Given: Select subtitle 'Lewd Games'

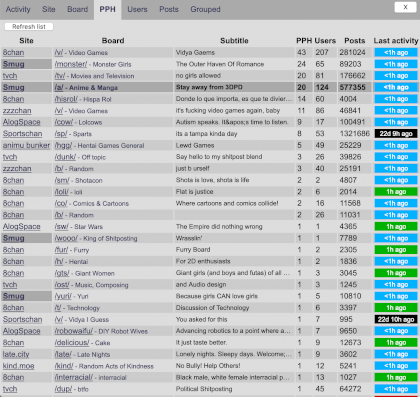Looking at the screenshot, I should point(195,145).
